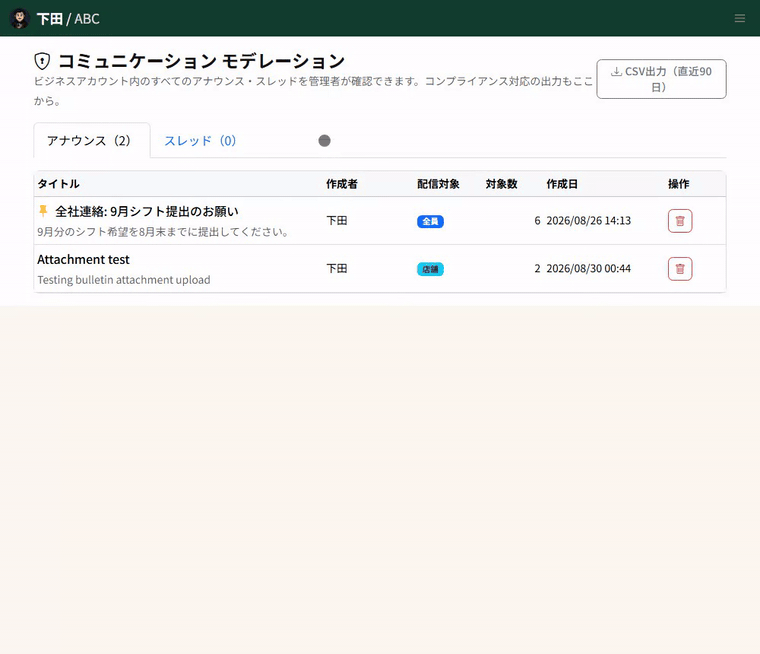Screen dimensions: 760x654
Task: Click date 2026/08/26 14:13
Action: (588, 221)
